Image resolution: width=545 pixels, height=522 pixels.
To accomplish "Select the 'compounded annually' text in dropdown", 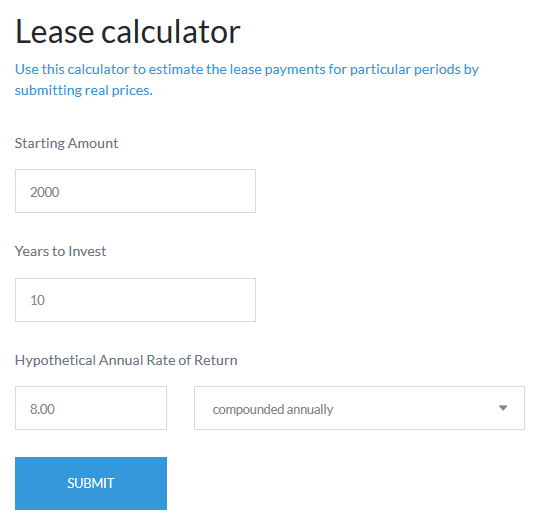I will coord(272,409).
